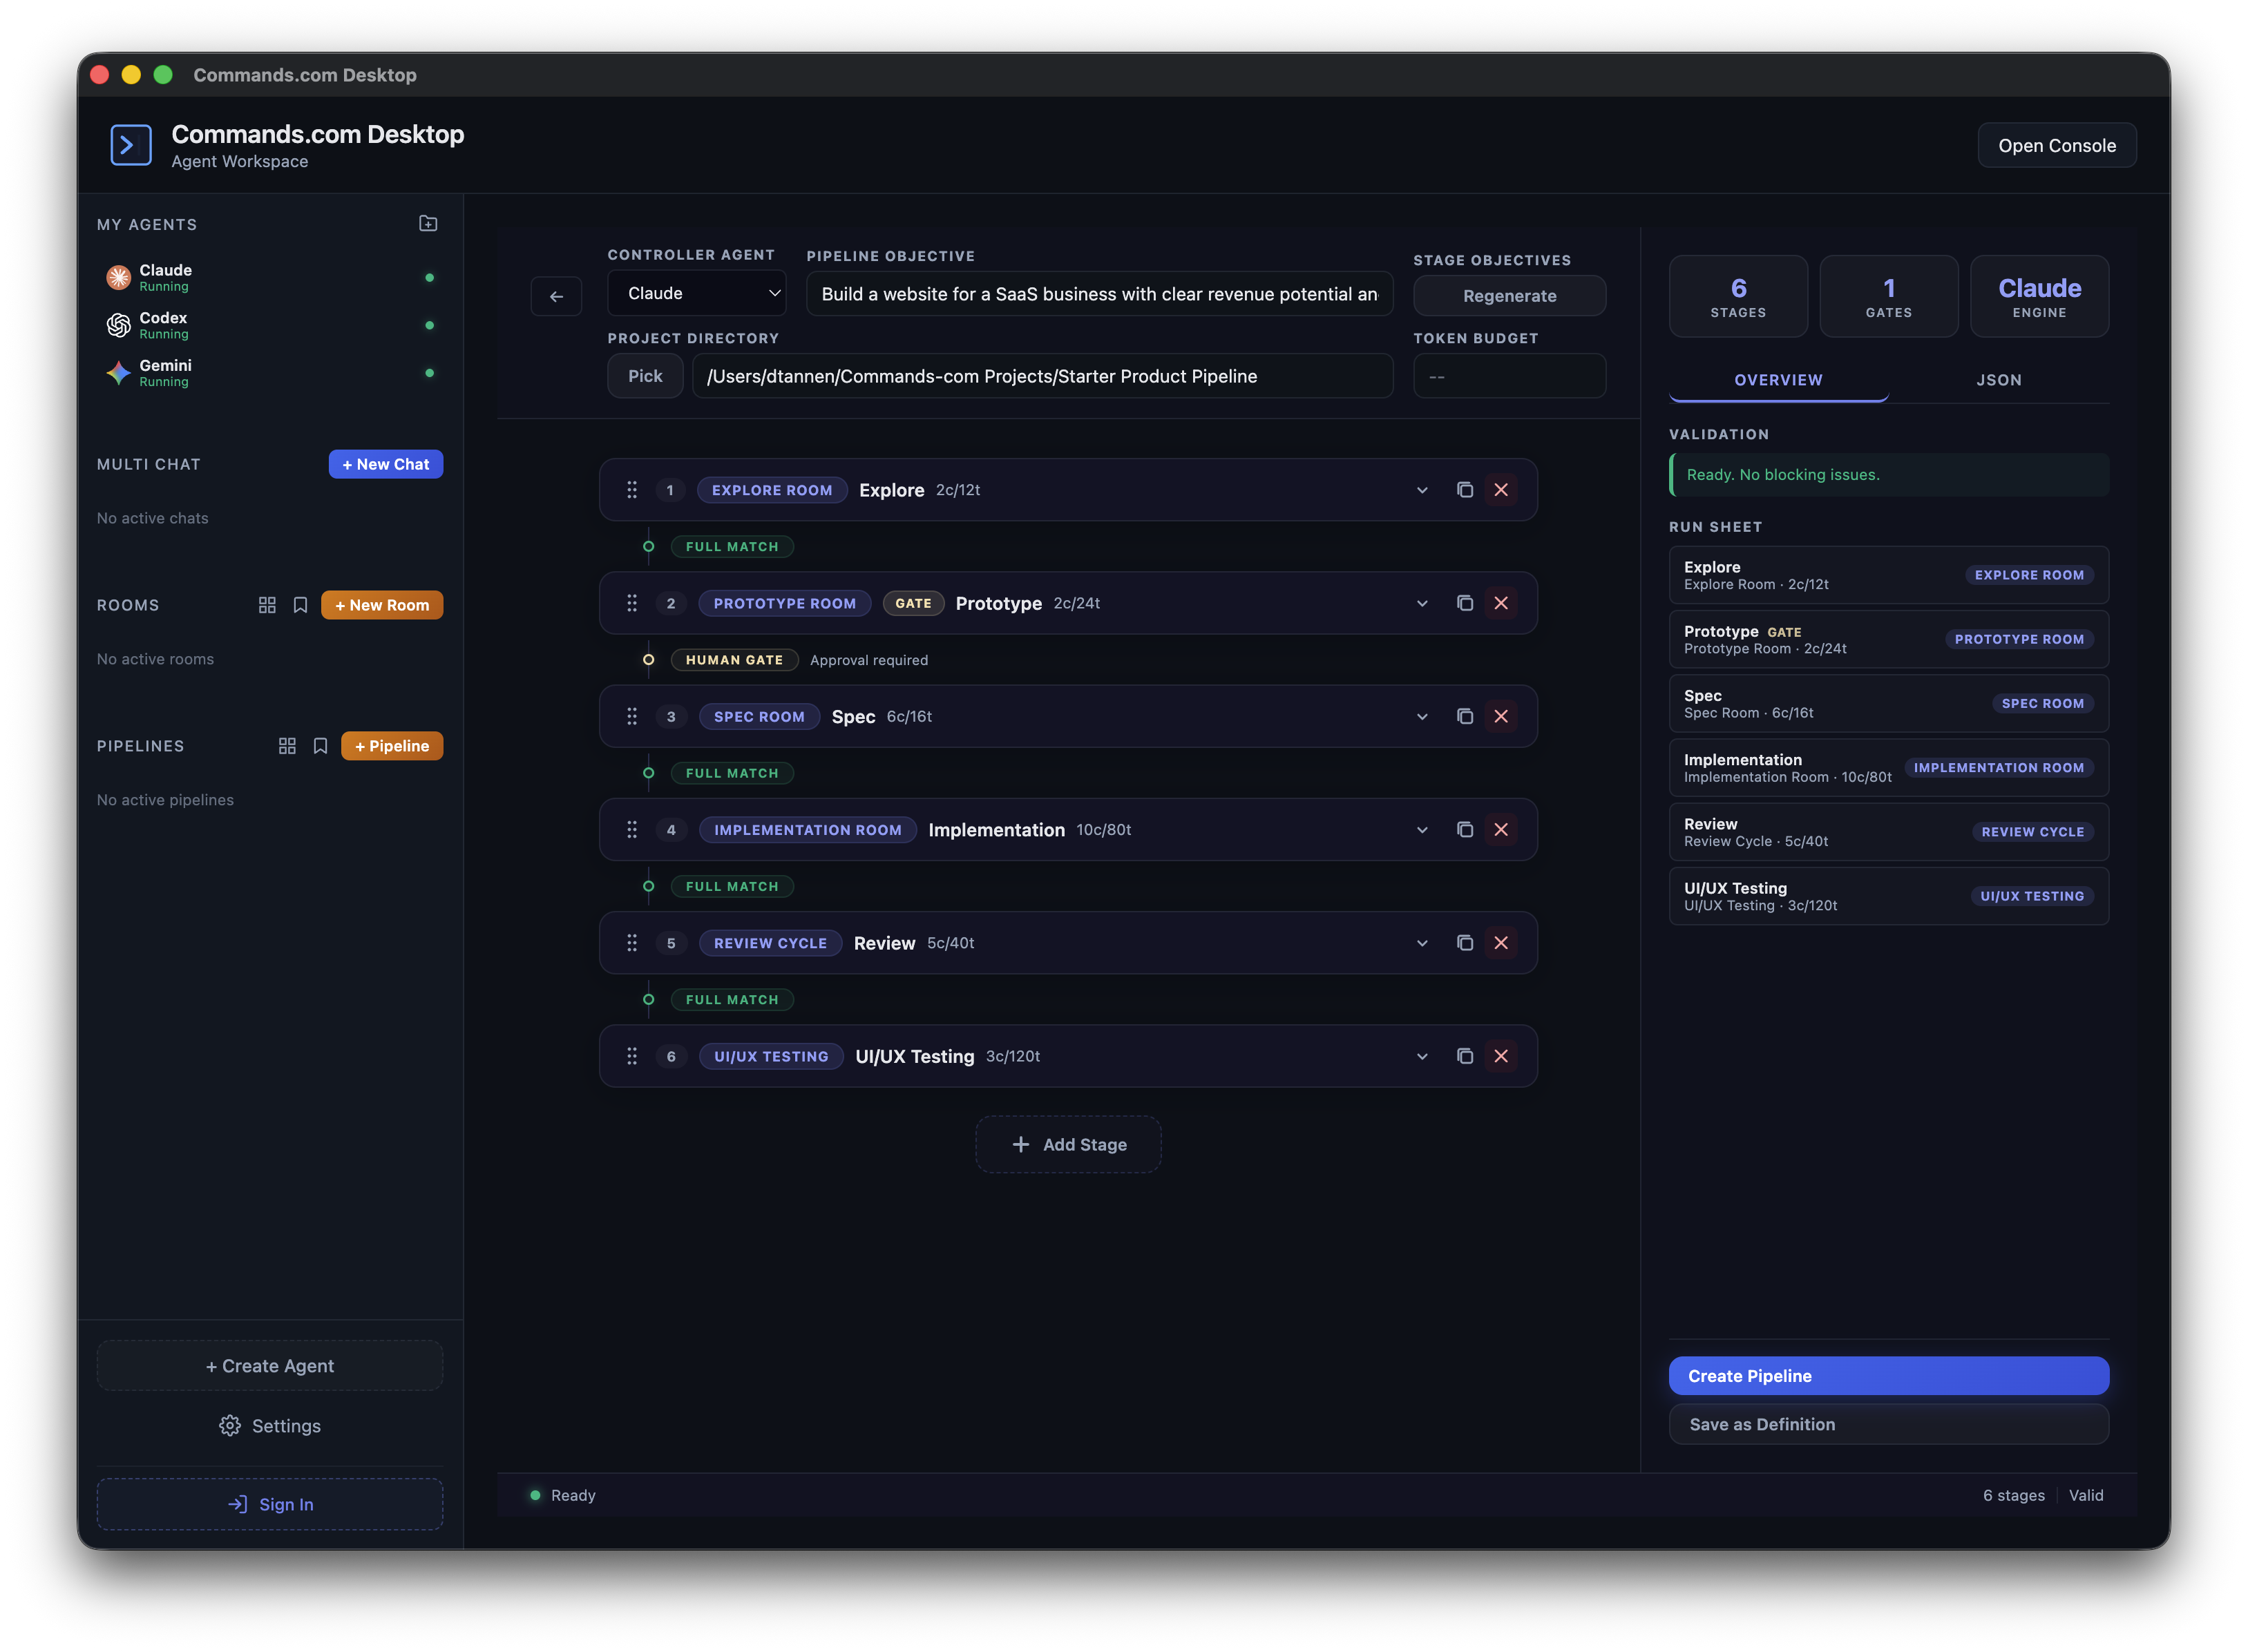The image size is (2248, 1652).
Task: Delete the Prototype stage
Action: pos(1501,603)
